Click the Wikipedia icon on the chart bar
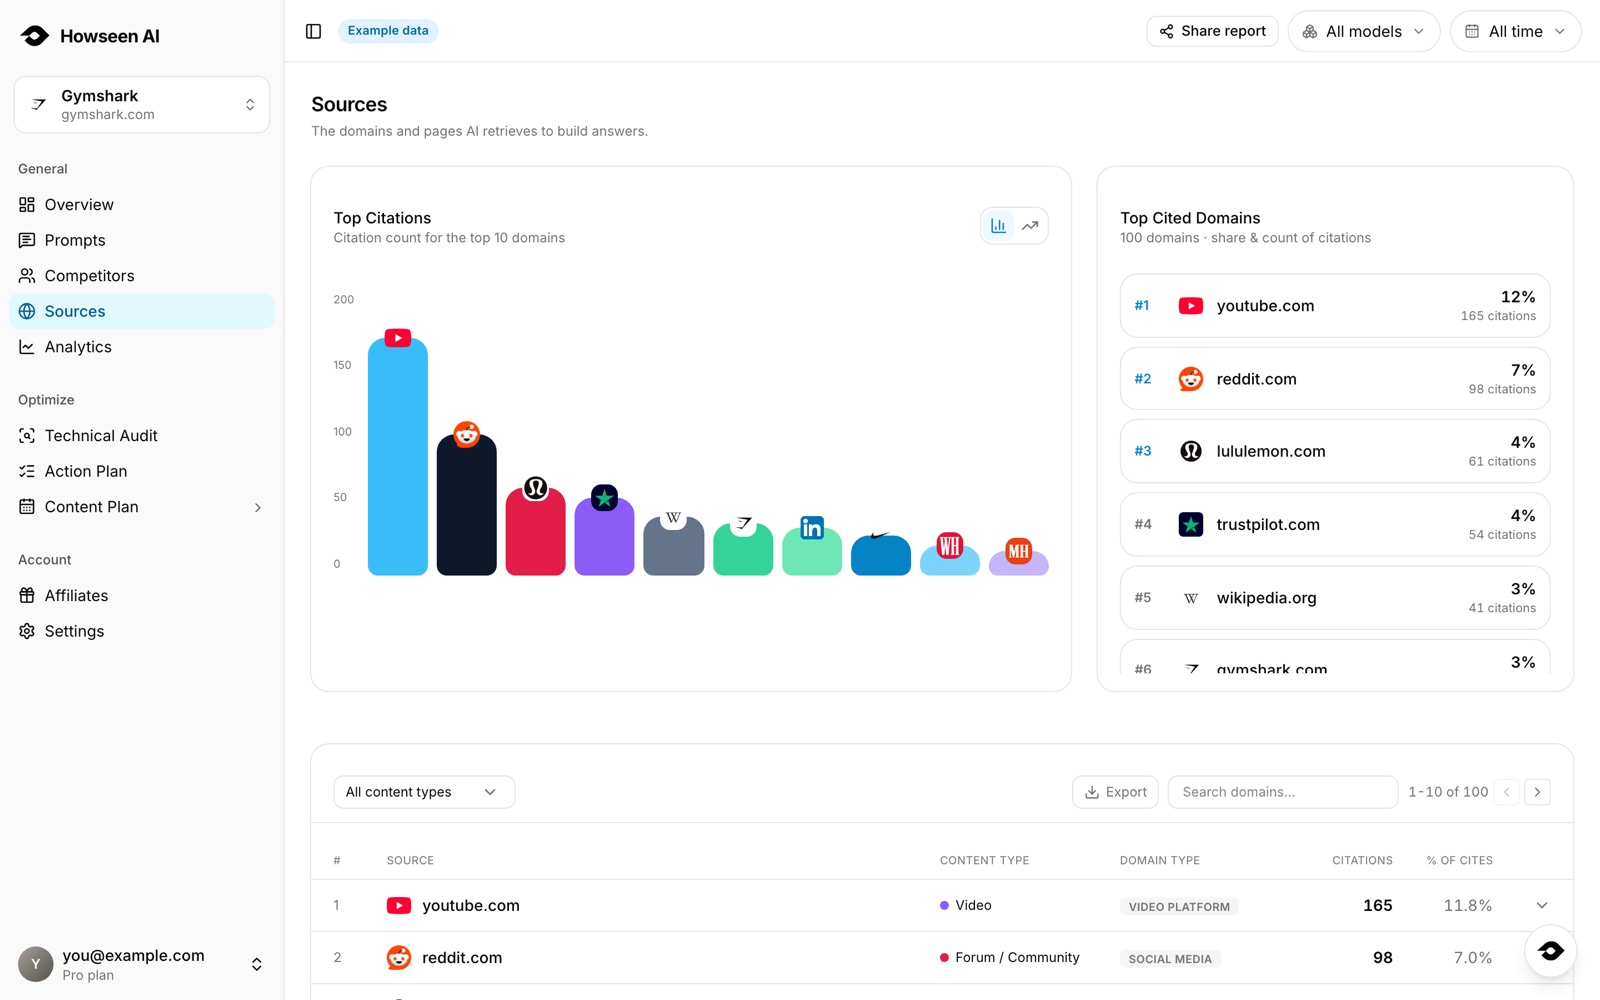 pos(674,518)
